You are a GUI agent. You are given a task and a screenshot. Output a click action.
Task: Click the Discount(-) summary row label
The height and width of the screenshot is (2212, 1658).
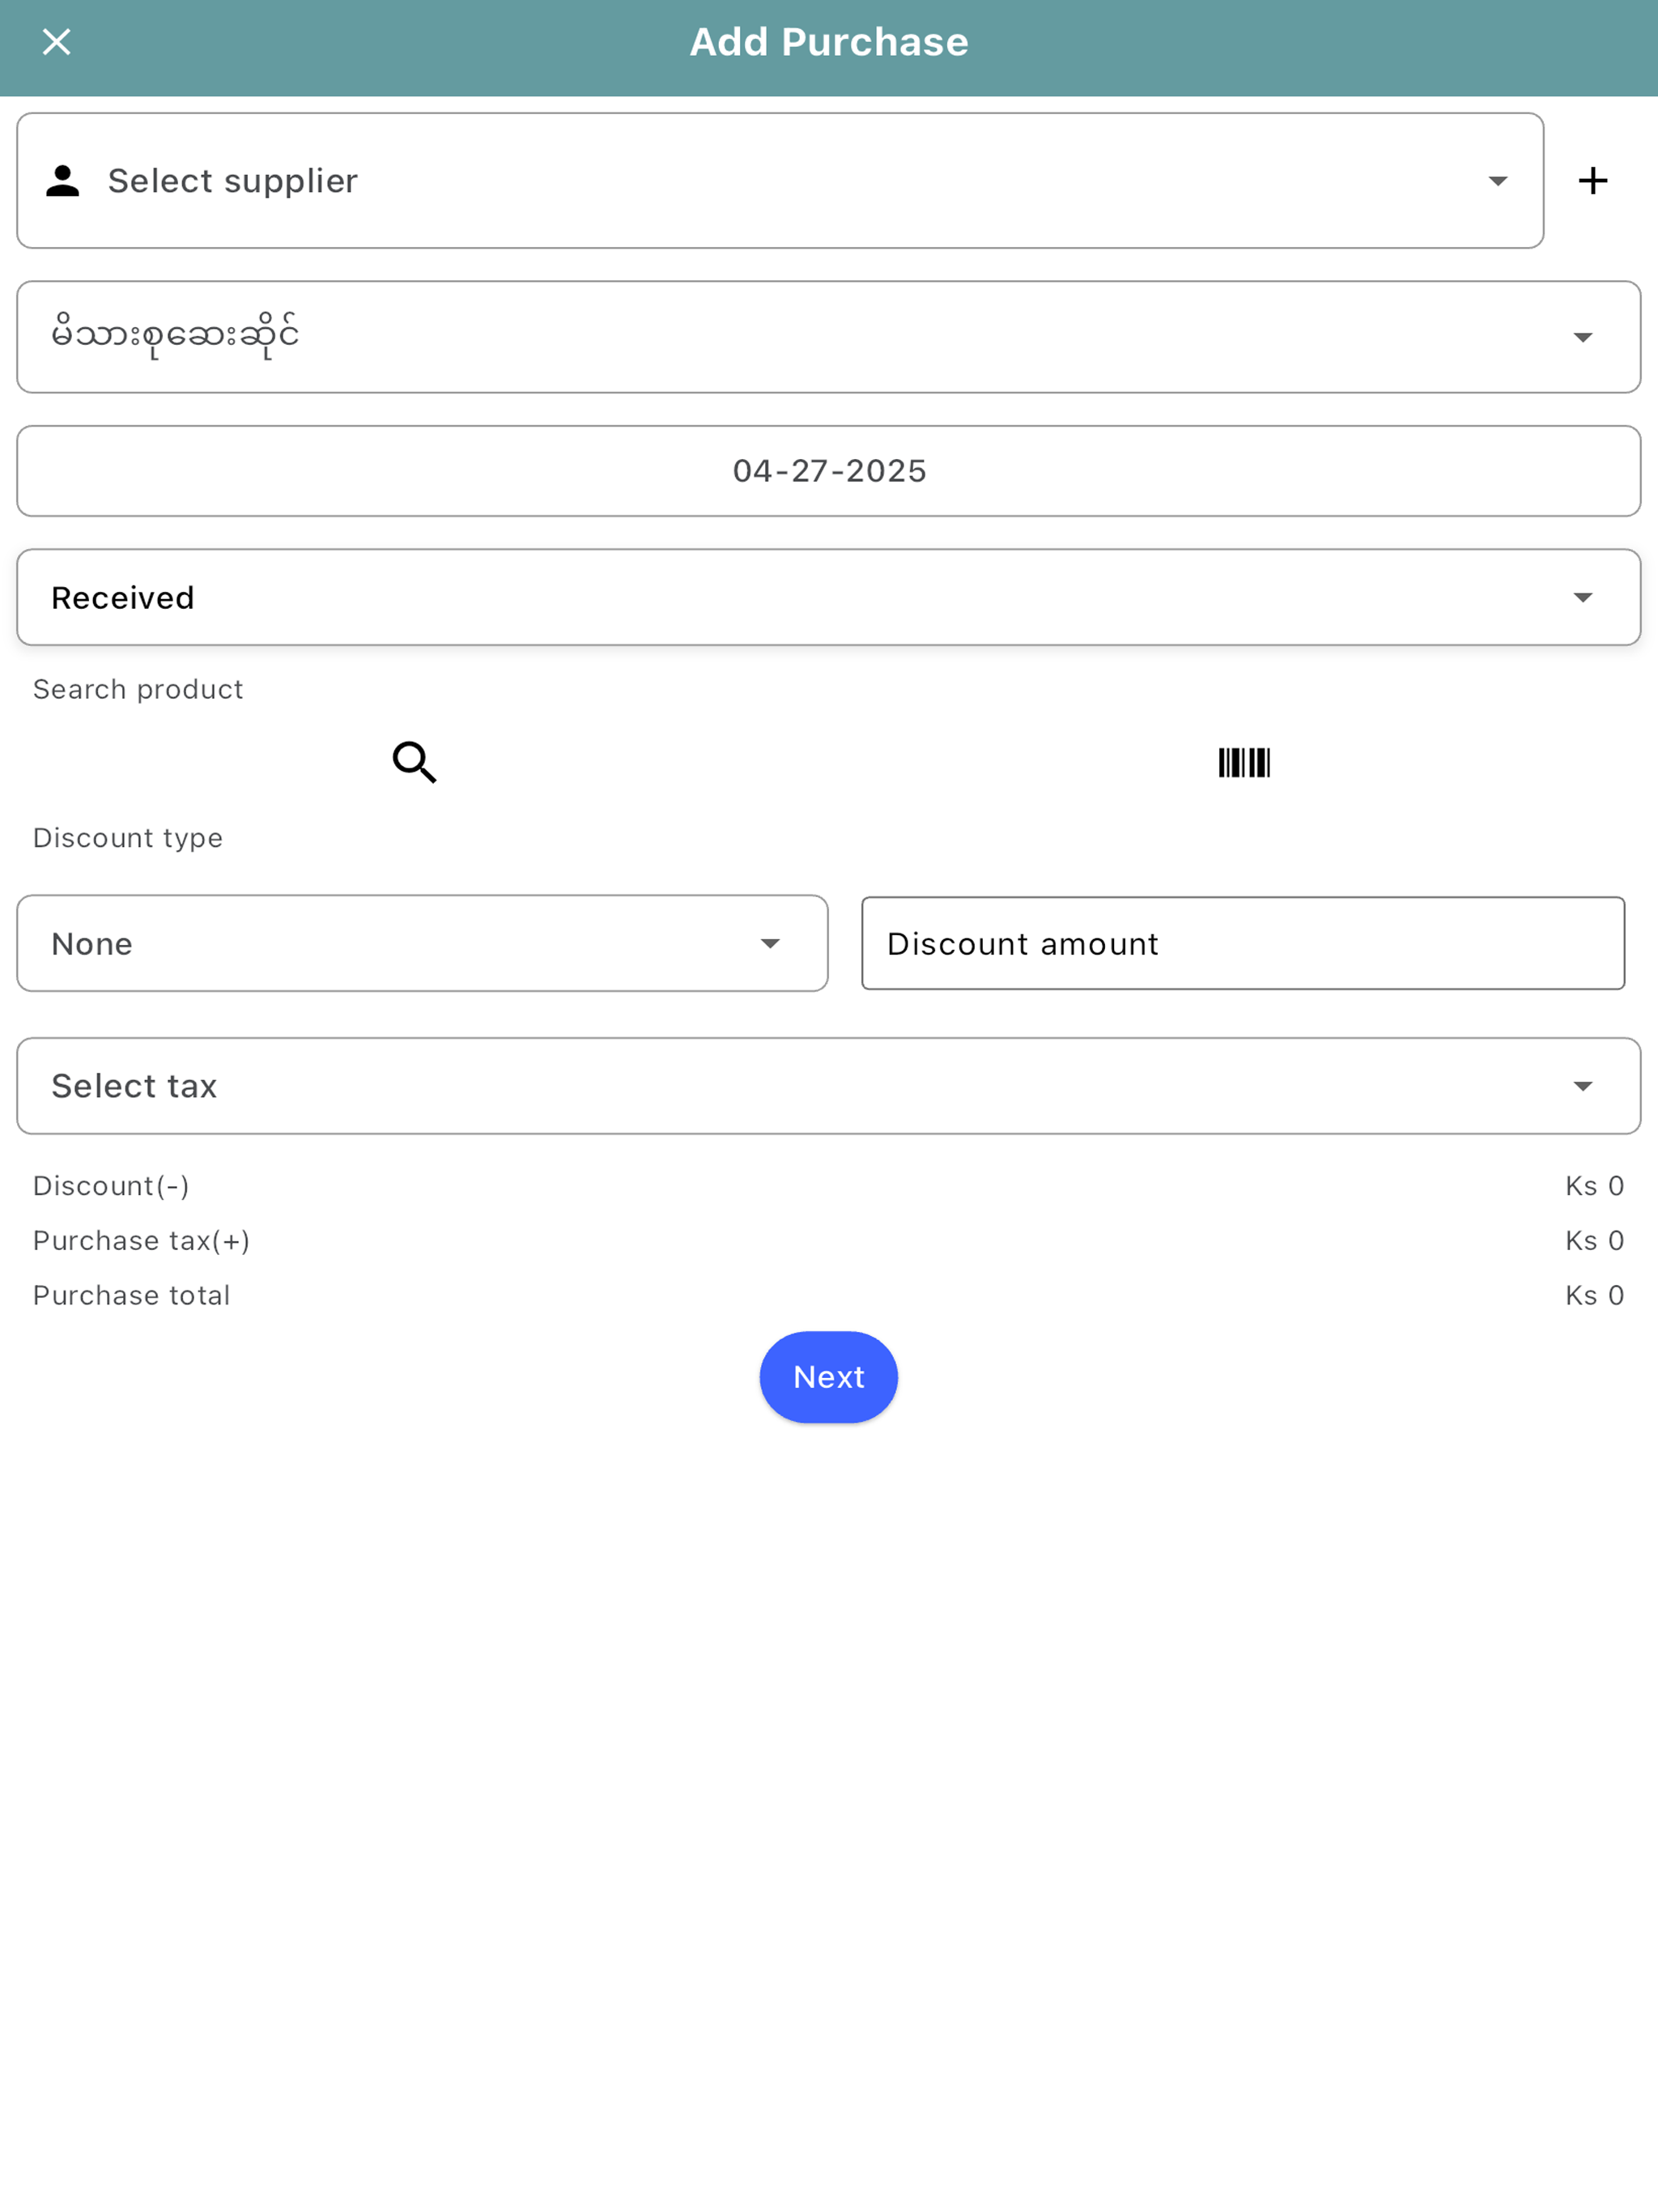[111, 1186]
